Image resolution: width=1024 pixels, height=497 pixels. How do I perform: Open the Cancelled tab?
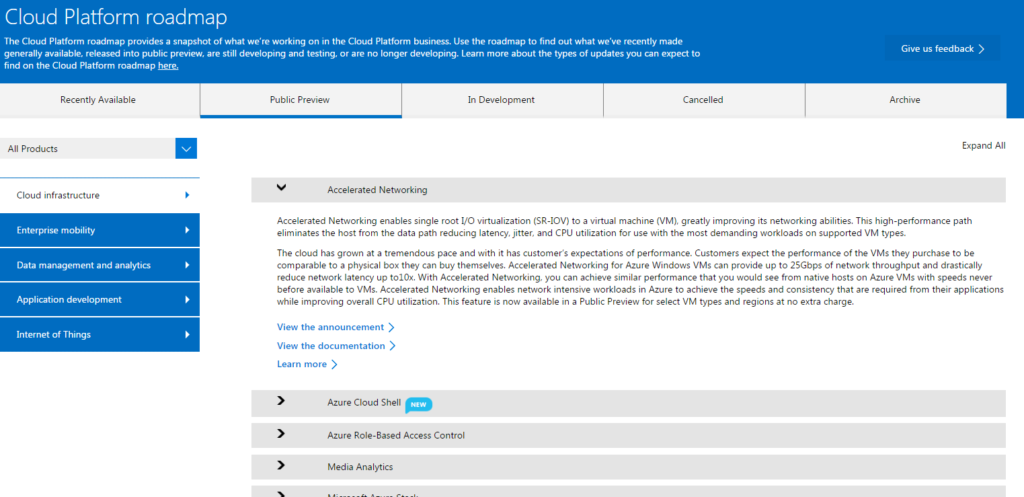703,100
